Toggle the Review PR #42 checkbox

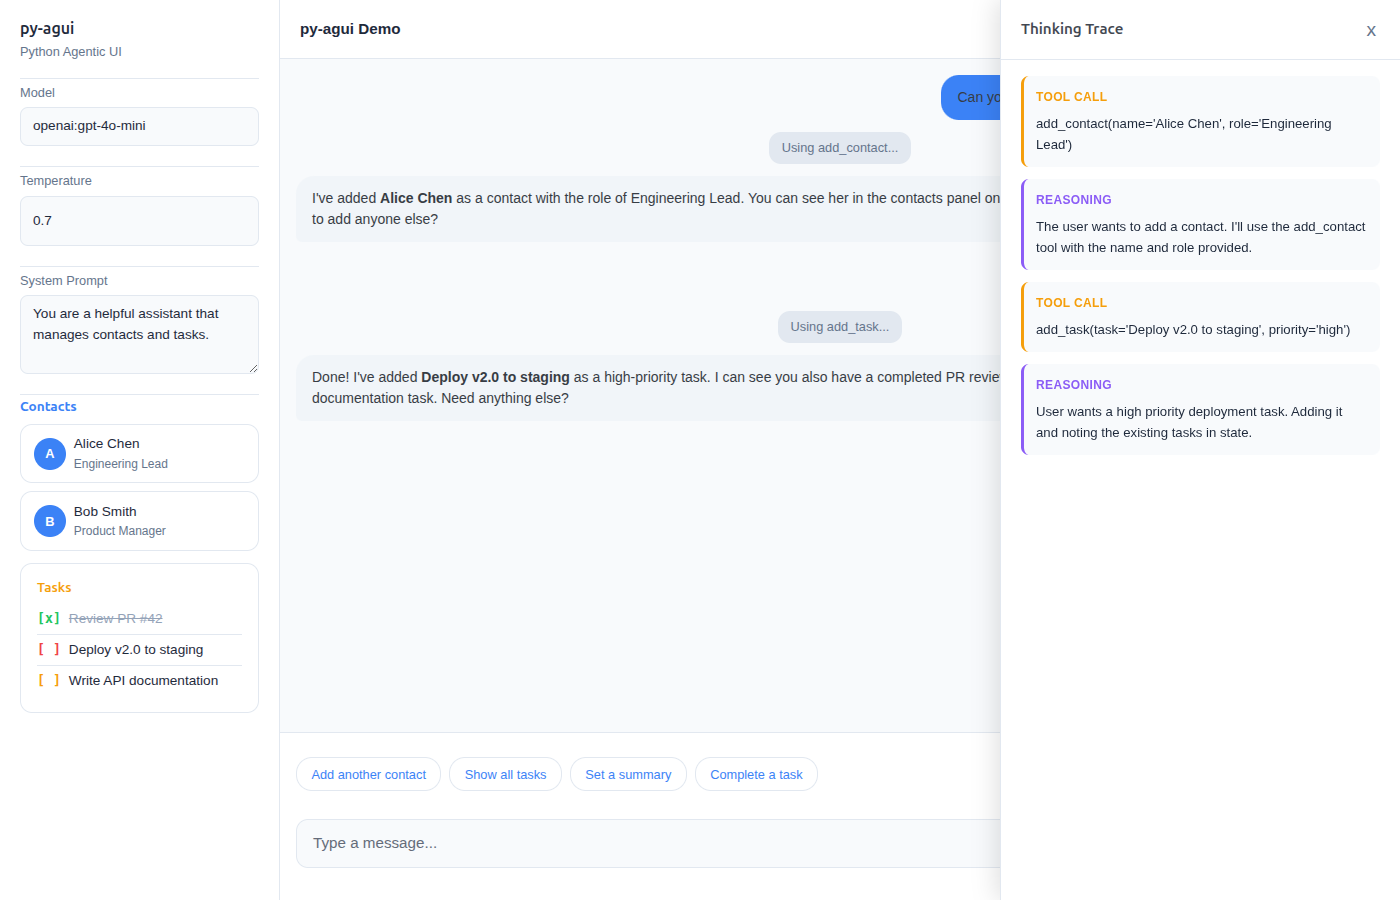(x=49, y=618)
